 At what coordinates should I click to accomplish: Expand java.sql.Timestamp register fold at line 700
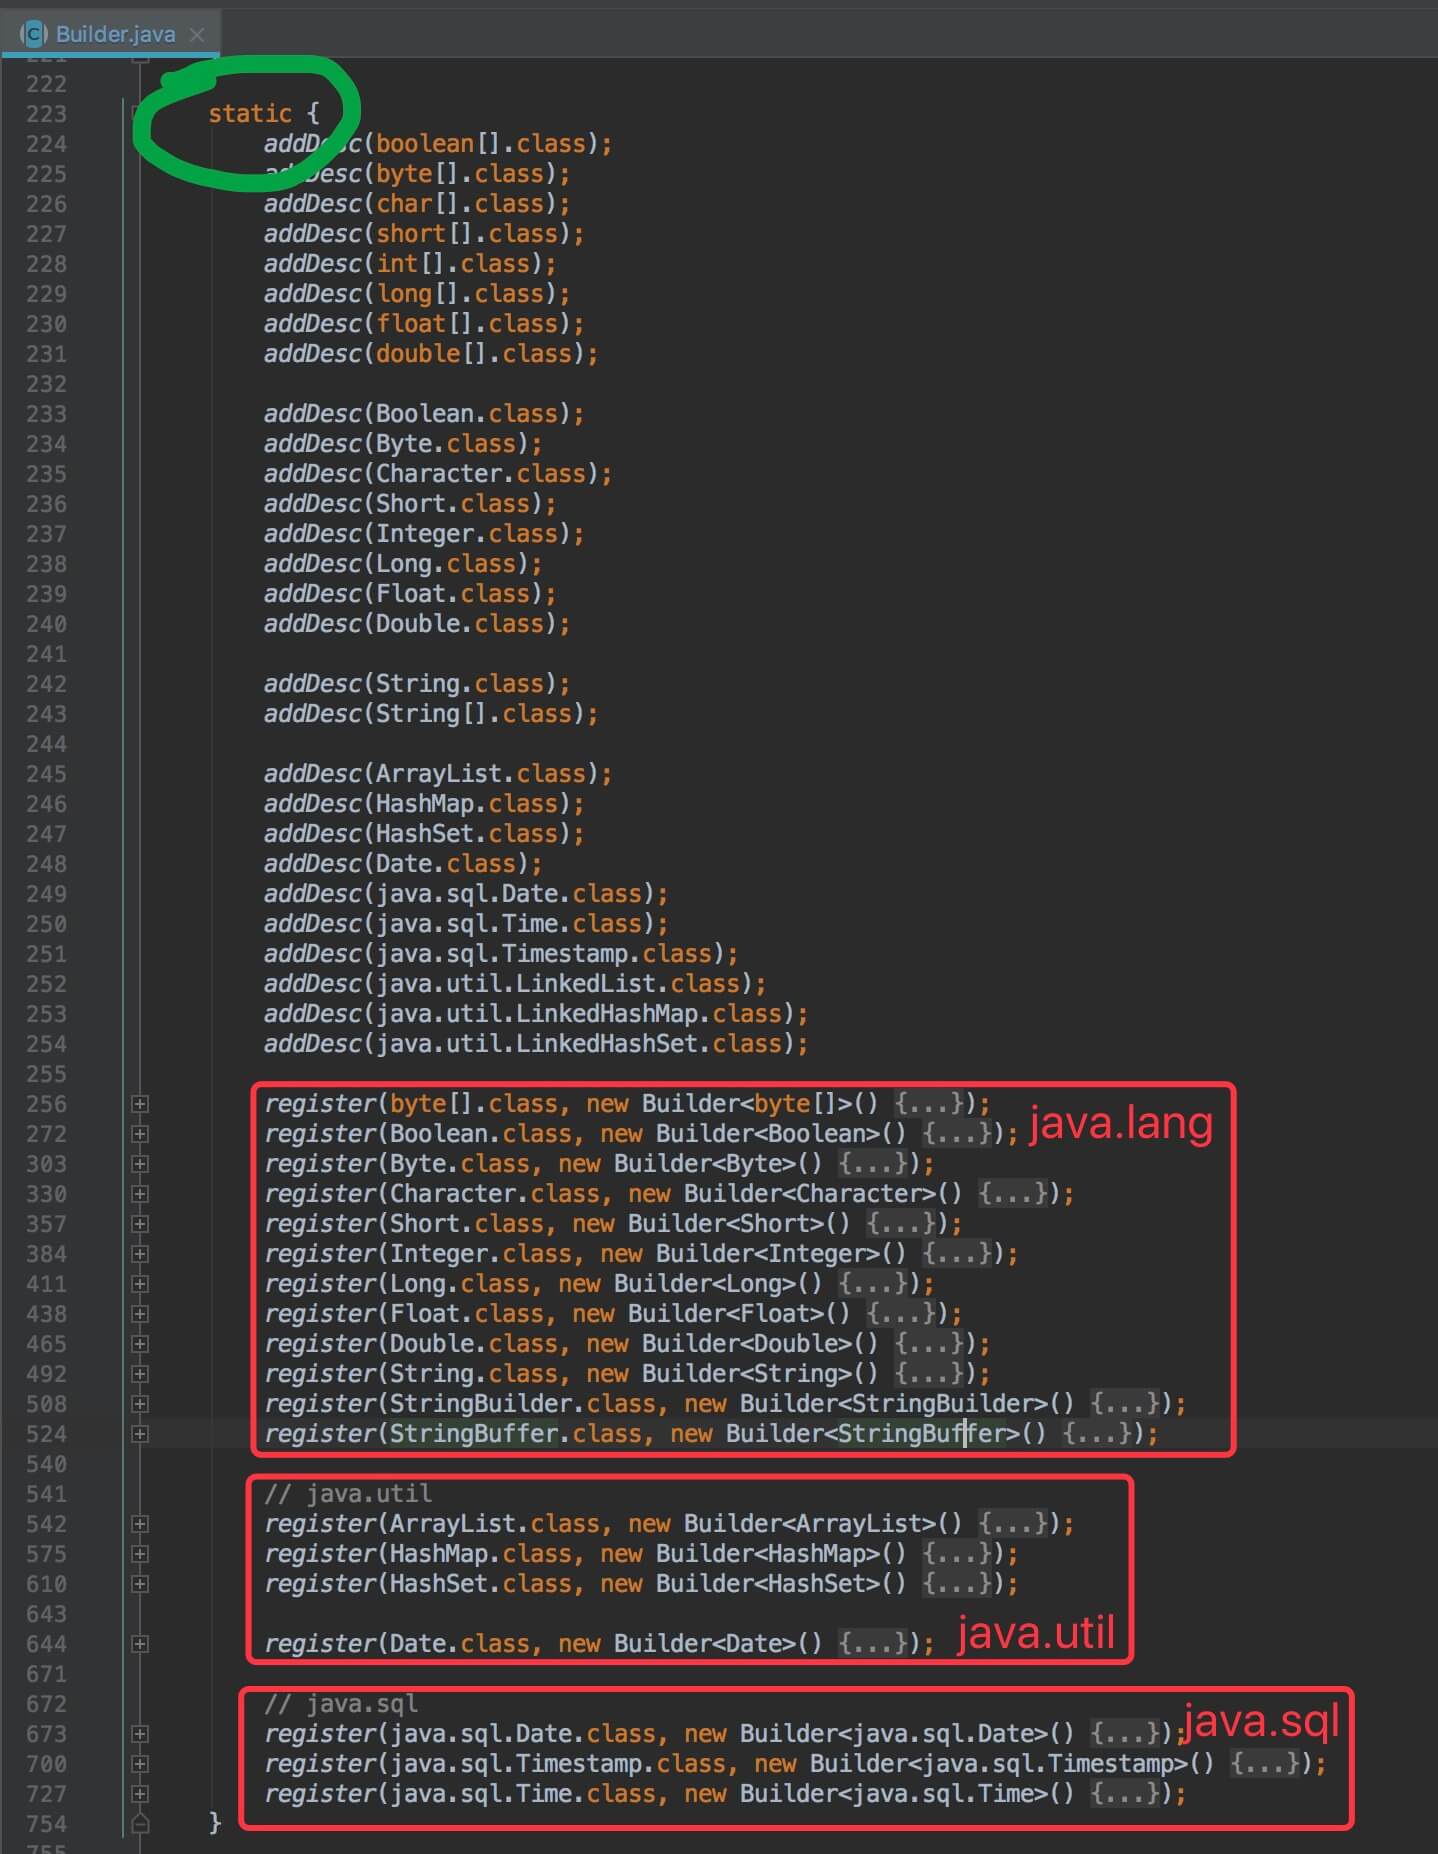140,1764
